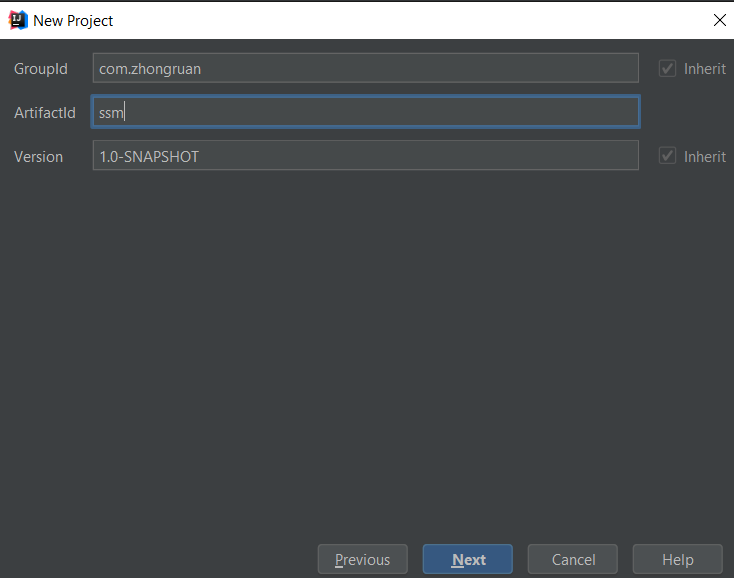Open Help for this dialog
734x578 pixels.
pos(677,559)
